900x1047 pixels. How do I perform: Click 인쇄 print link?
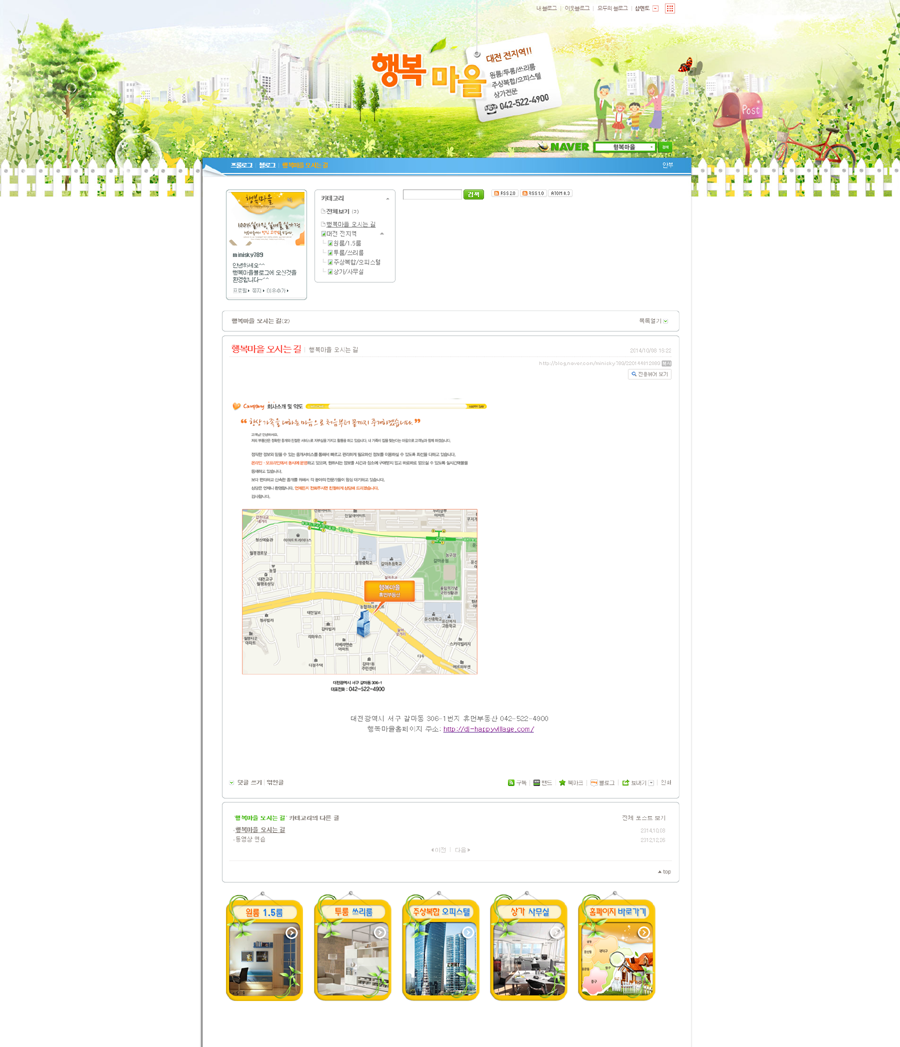tap(666, 783)
